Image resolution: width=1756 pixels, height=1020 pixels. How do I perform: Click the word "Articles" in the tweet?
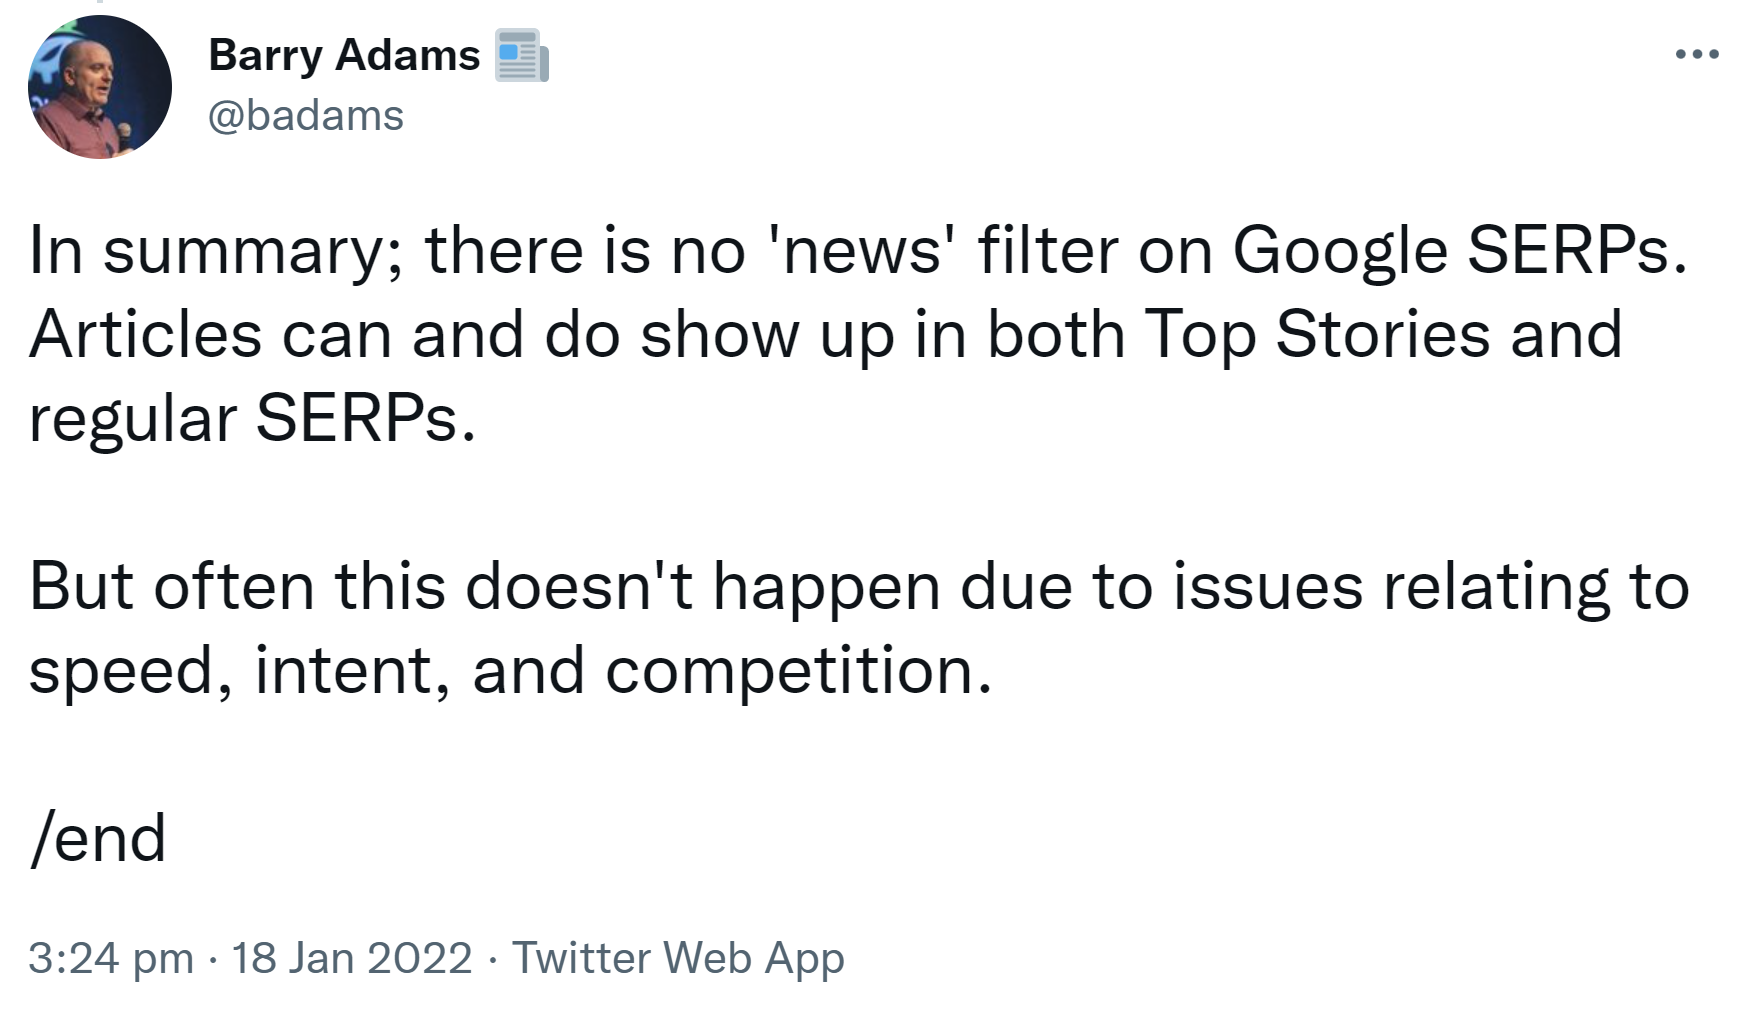pyautogui.click(x=145, y=334)
